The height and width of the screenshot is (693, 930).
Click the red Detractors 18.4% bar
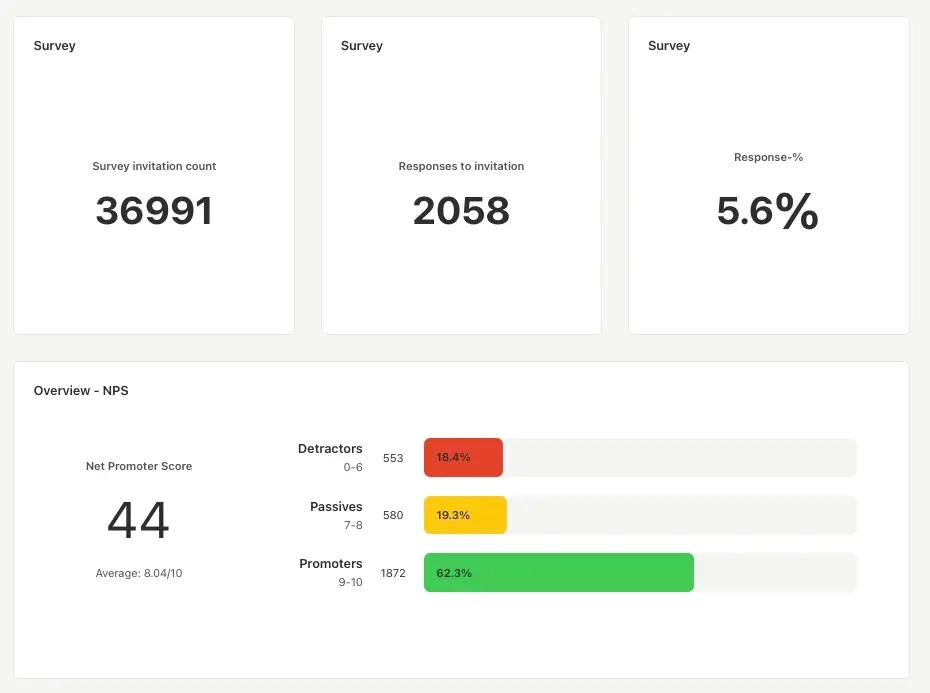(463, 457)
